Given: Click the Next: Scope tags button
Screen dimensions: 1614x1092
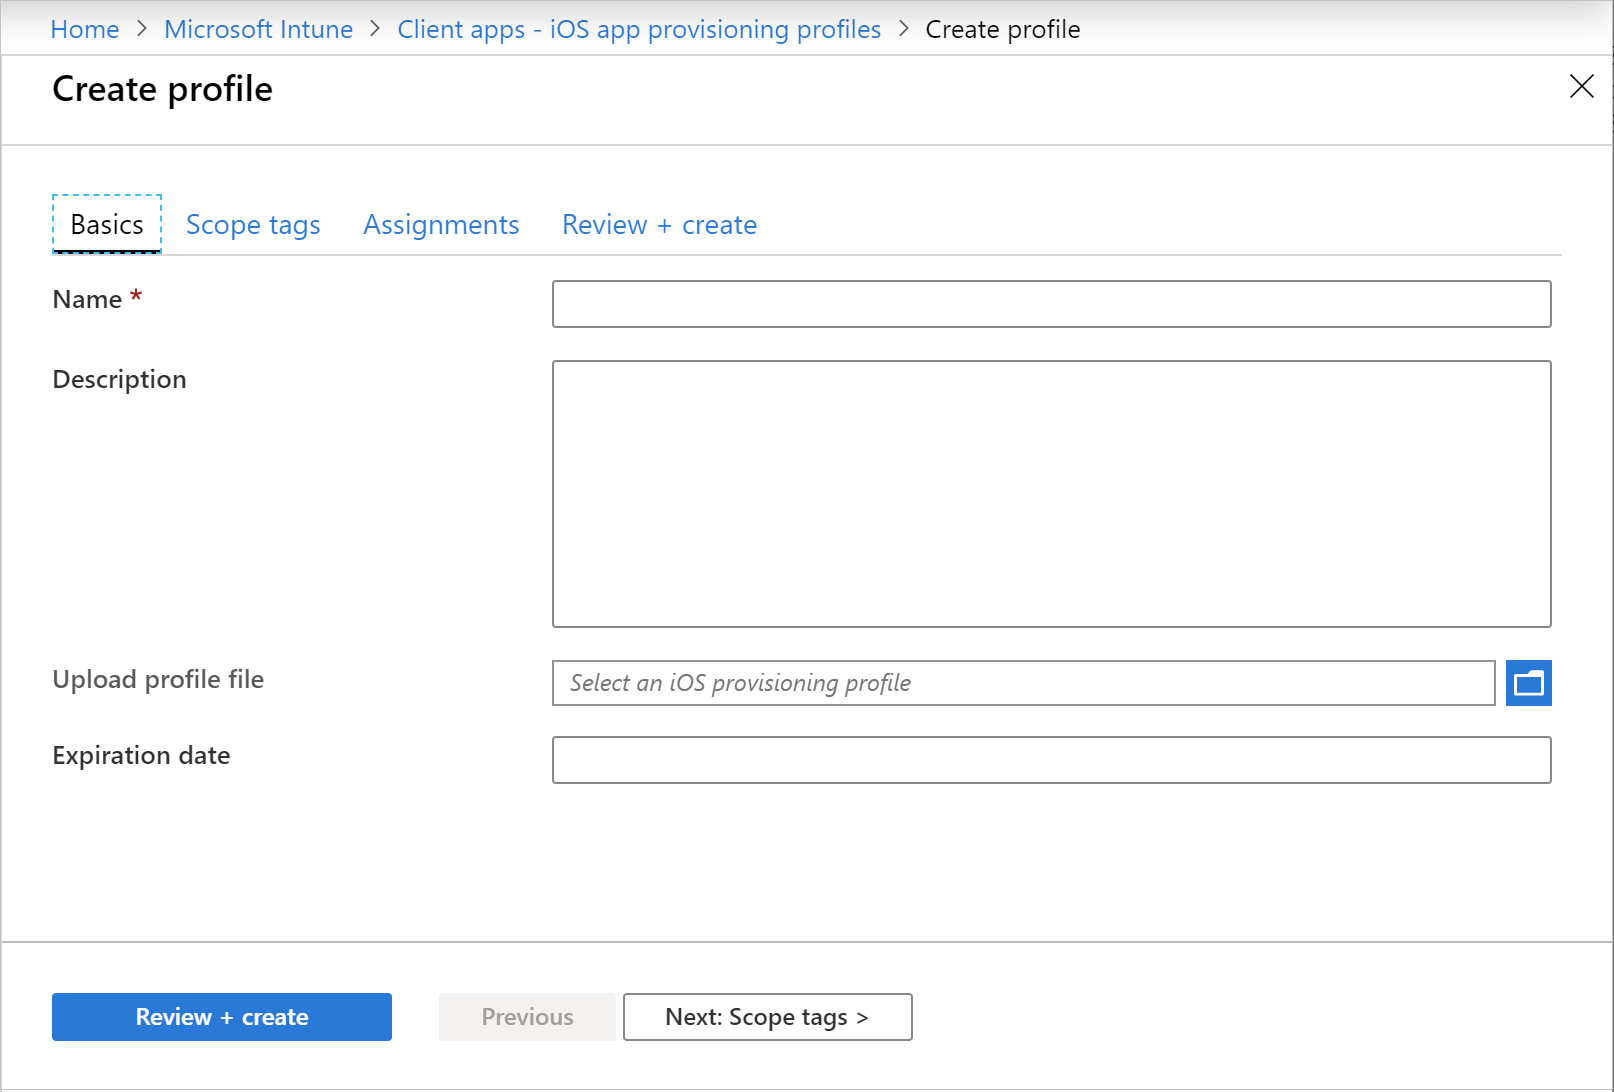Looking at the screenshot, I should pyautogui.click(x=767, y=1016).
